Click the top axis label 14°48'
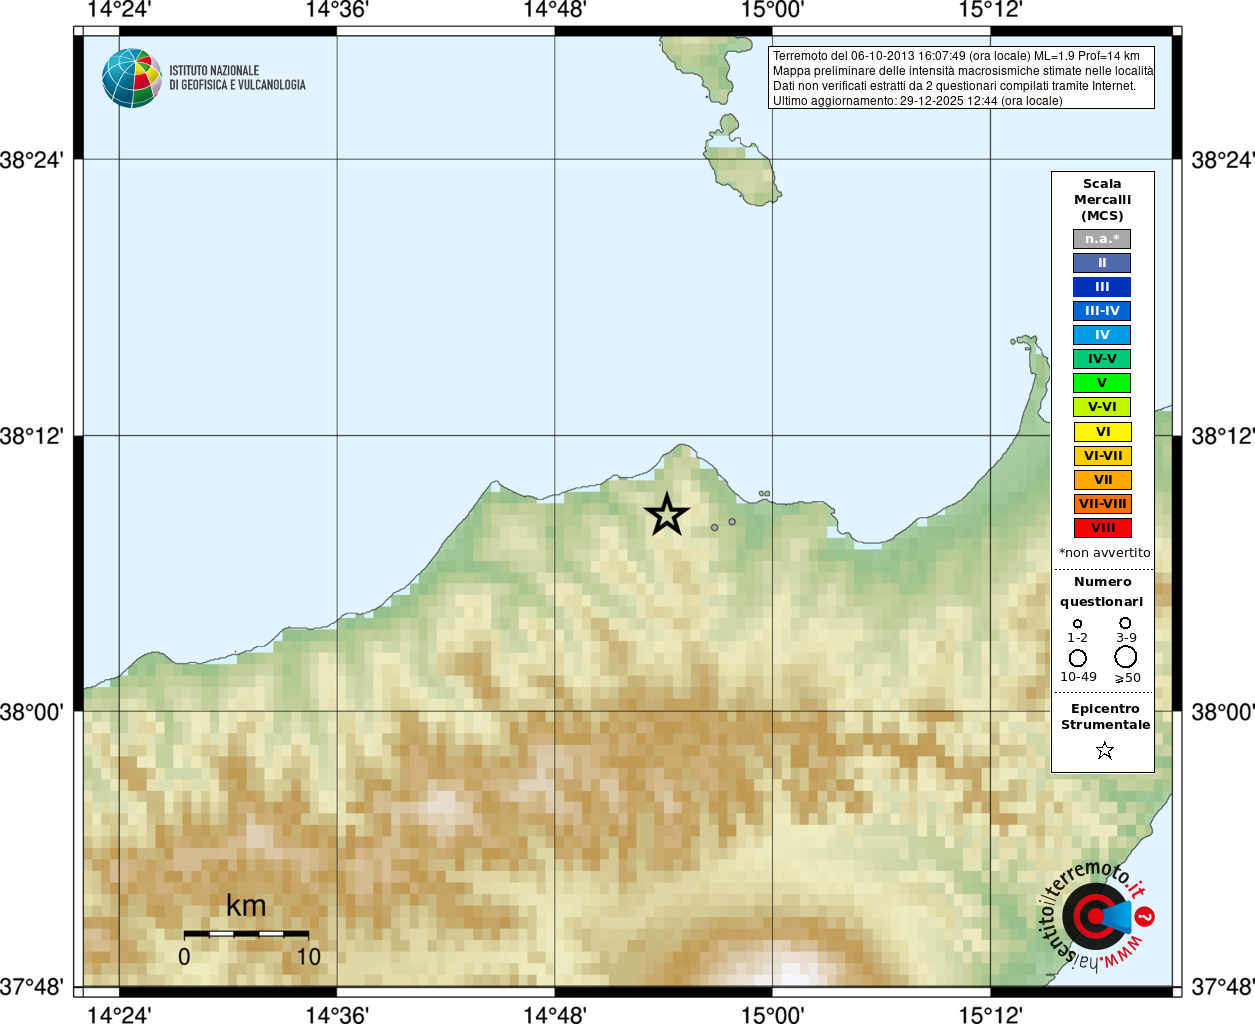This screenshot has height=1024, width=1255. pyautogui.click(x=555, y=10)
